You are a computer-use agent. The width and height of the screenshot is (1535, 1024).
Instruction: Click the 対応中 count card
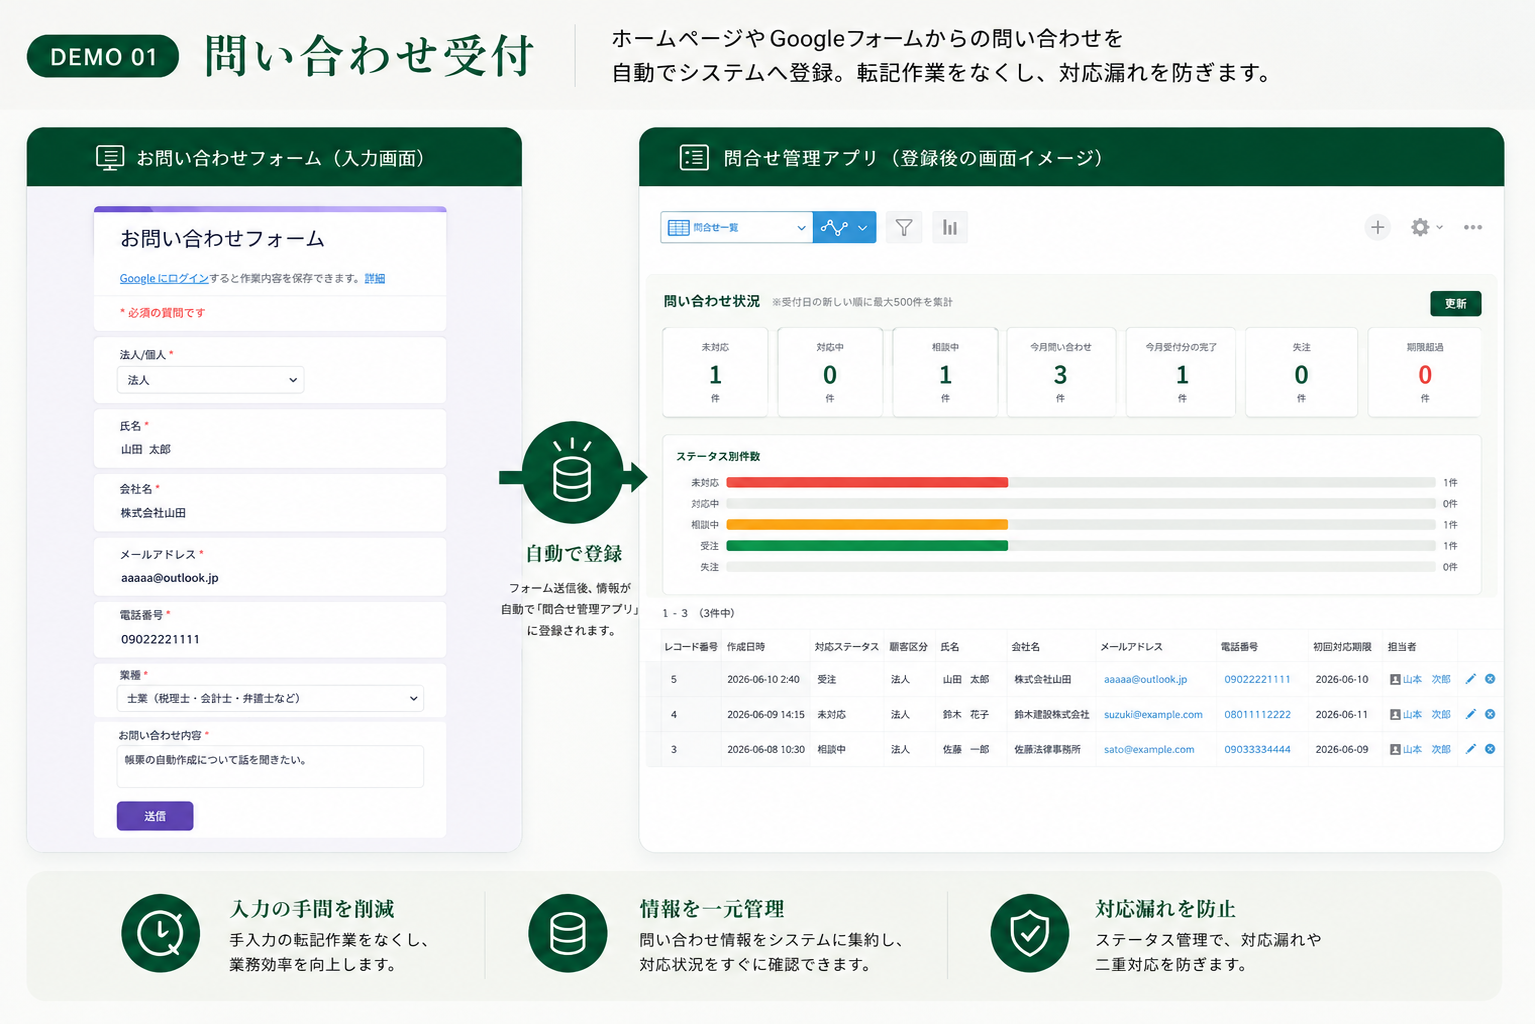point(830,372)
